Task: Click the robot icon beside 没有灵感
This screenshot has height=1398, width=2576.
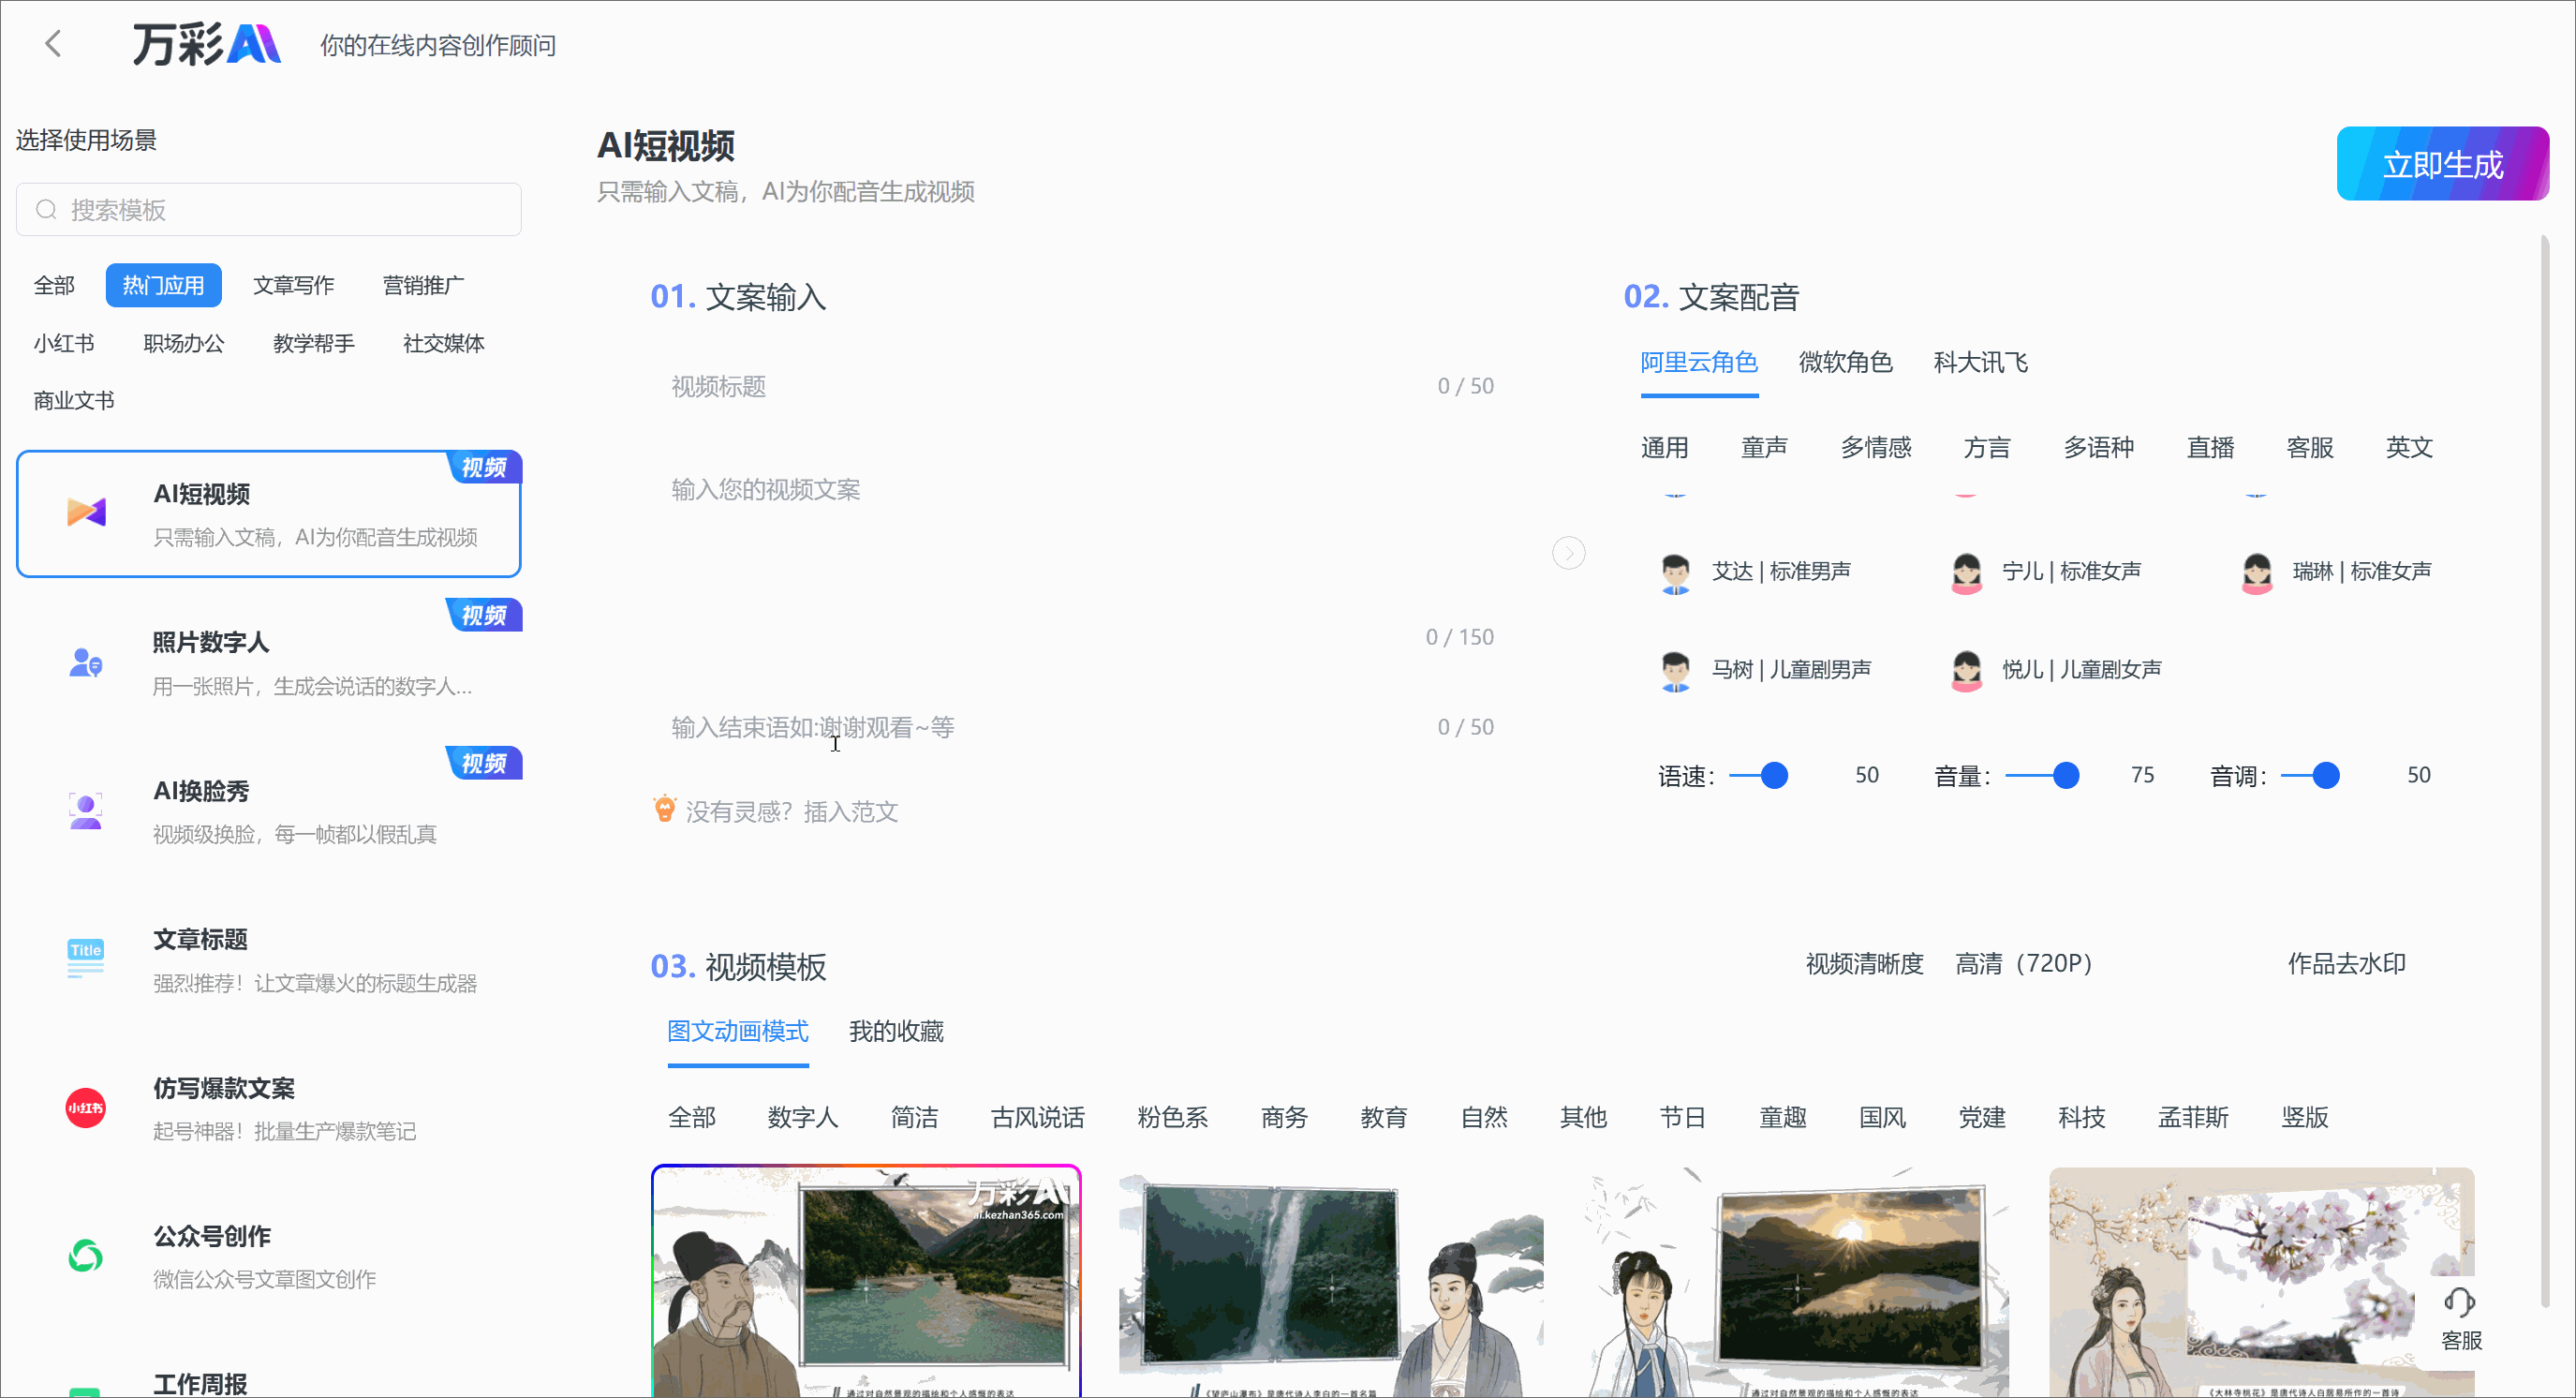Action: 664,808
